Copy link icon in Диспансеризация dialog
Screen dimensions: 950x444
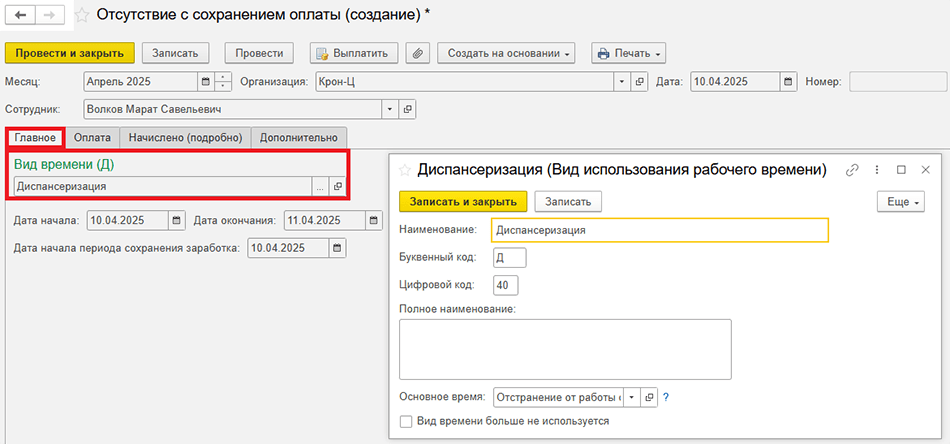pyautogui.click(x=853, y=171)
